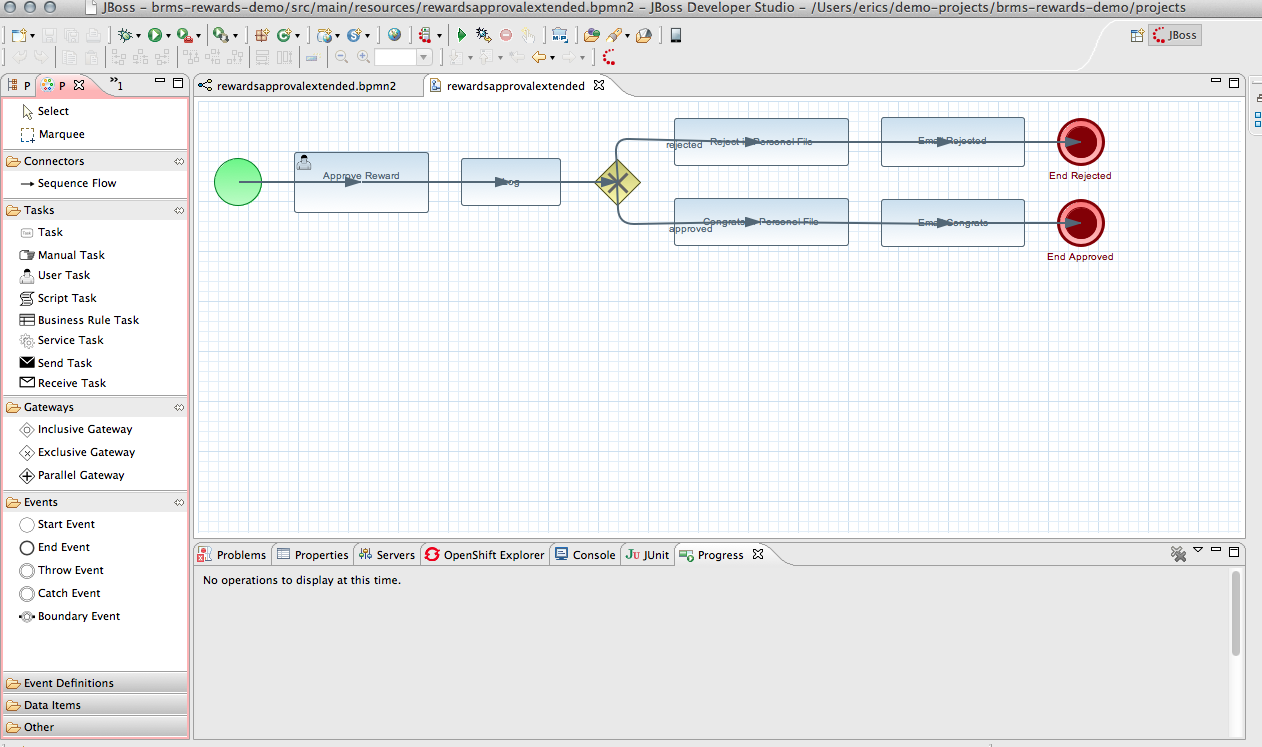Select the Approve Reward user task
This screenshot has width=1262, height=747.
(361, 182)
